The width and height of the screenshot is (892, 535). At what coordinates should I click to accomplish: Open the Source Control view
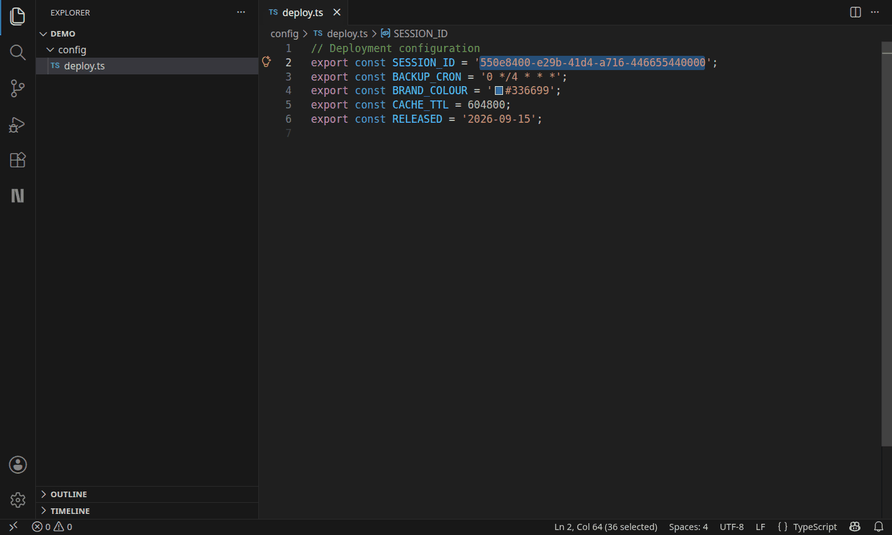18,88
